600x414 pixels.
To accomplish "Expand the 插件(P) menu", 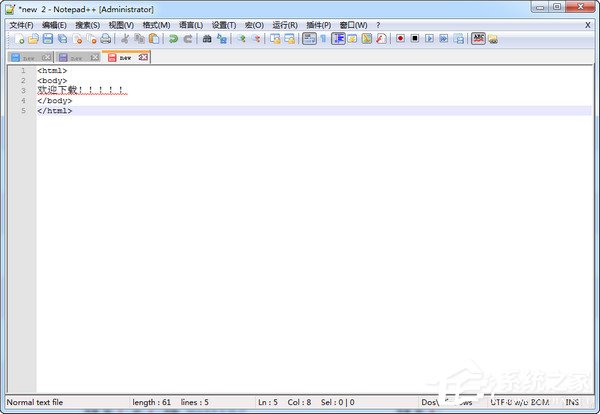I will coord(320,24).
